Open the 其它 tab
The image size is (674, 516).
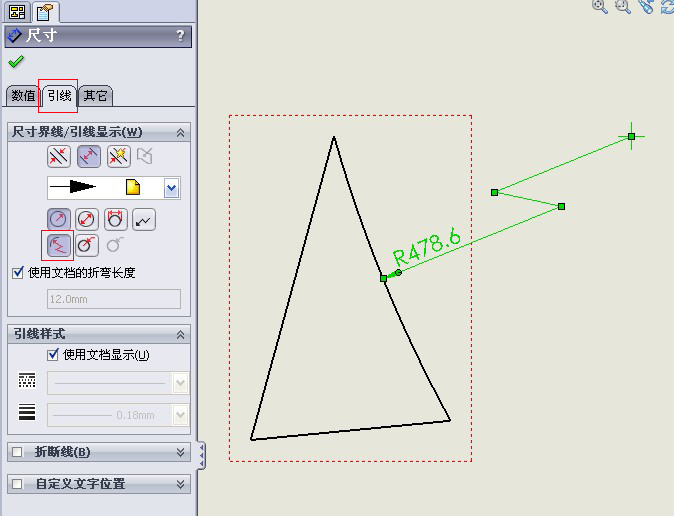[x=95, y=95]
